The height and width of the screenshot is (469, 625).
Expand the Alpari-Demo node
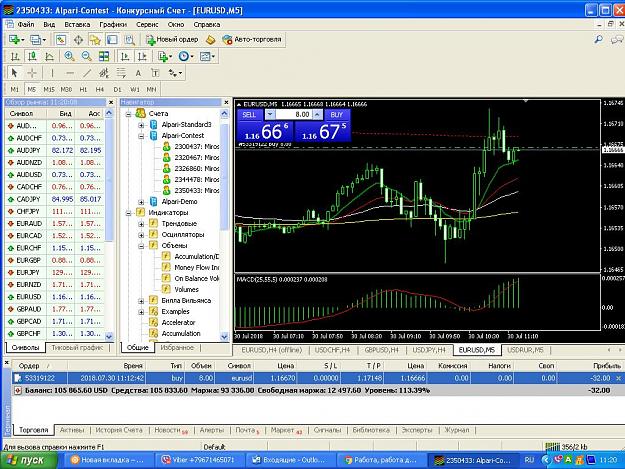141,202
